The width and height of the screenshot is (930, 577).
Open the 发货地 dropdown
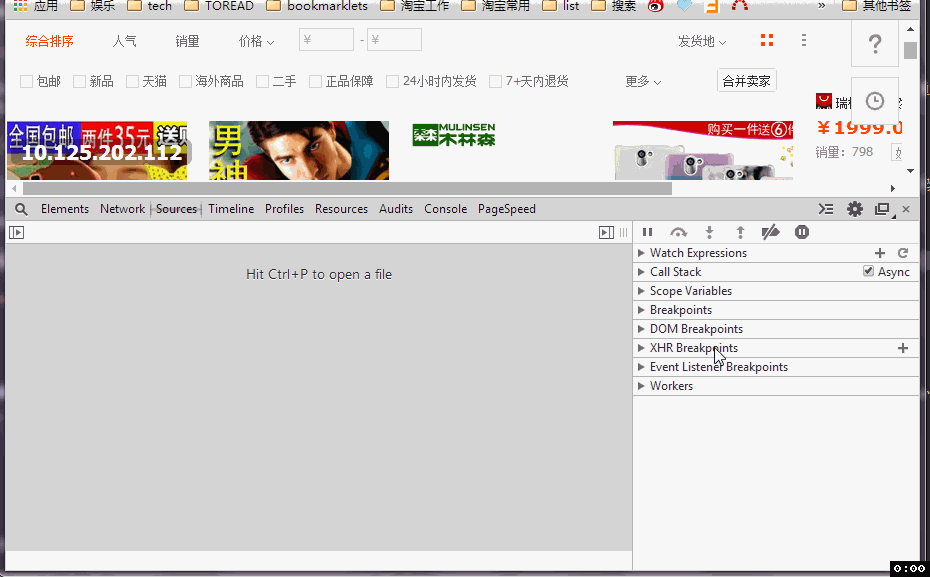point(702,41)
